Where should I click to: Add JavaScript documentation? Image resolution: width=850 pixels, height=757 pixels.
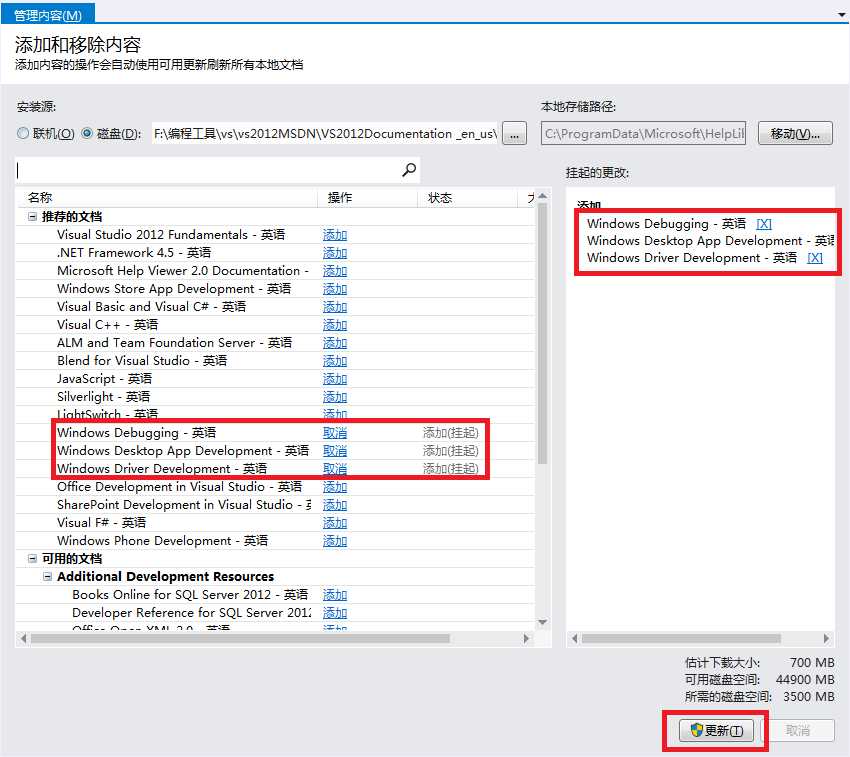click(x=334, y=378)
